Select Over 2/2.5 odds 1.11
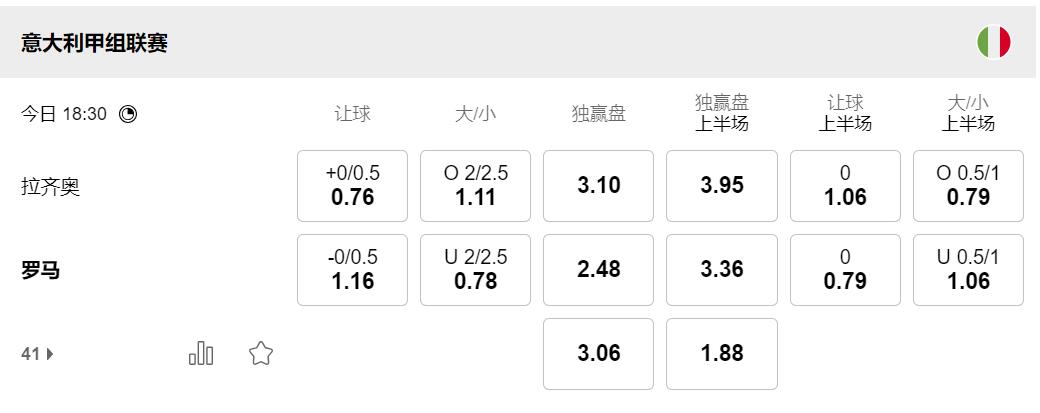 pyautogui.click(x=475, y=186)
